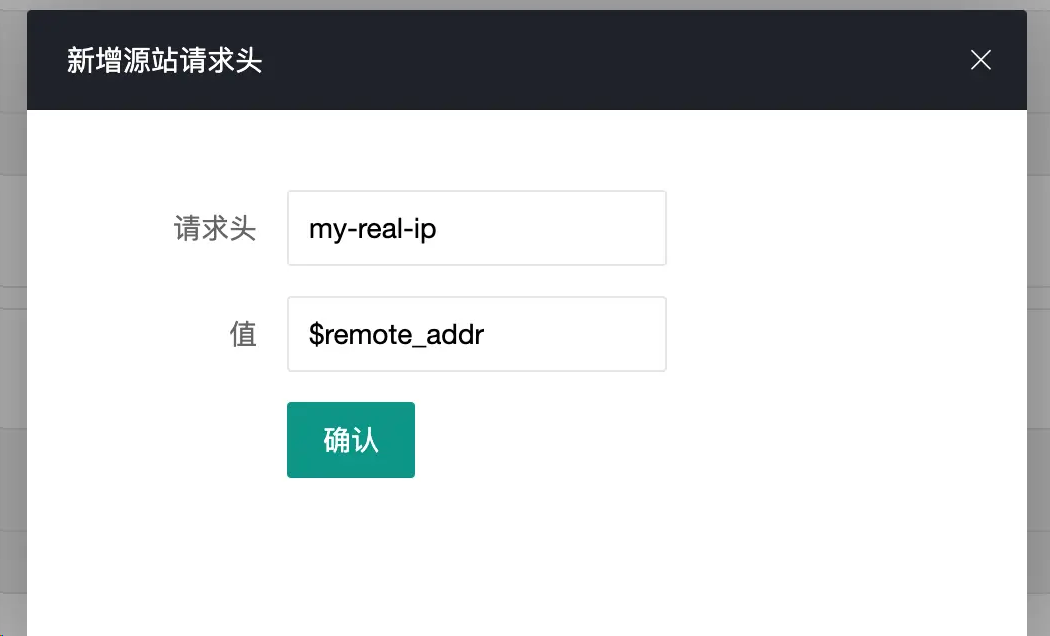Click empty space right of 值 input
1050x636 pixels.
pos(840,334)
